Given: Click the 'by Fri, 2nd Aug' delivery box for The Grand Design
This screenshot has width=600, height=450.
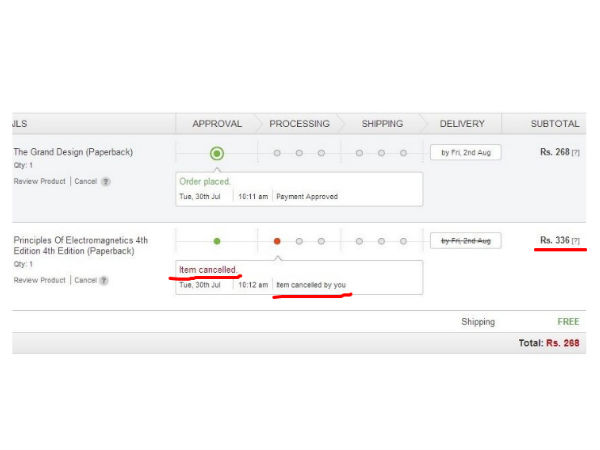Looking at the screenshot, I should (x=465, y=153).
